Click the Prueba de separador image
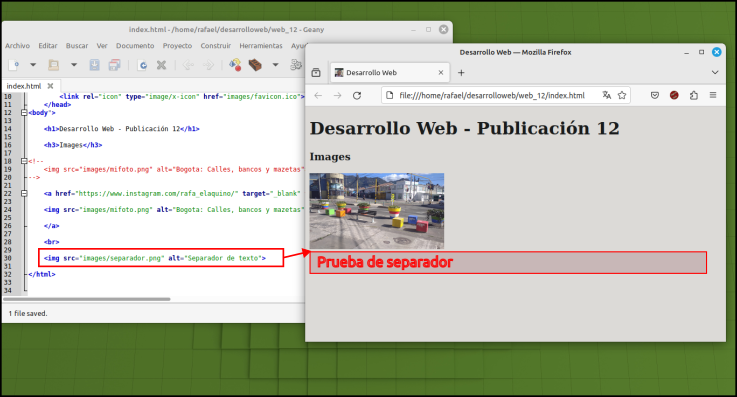 (x=508, y=262)
